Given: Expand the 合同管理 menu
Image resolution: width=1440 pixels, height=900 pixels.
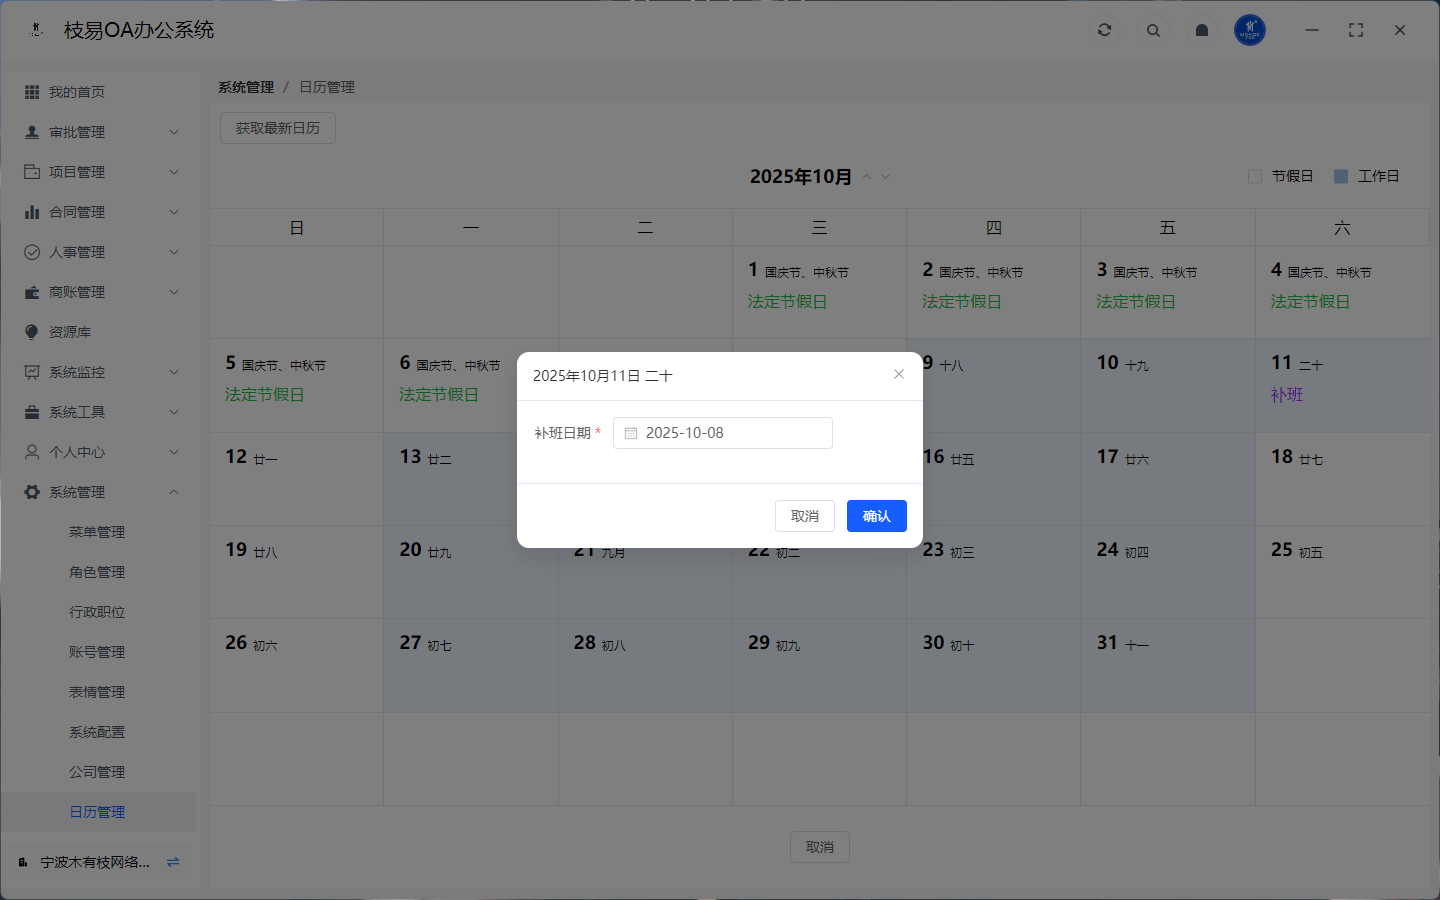Looking at the screenshot, I should (100, 212).
